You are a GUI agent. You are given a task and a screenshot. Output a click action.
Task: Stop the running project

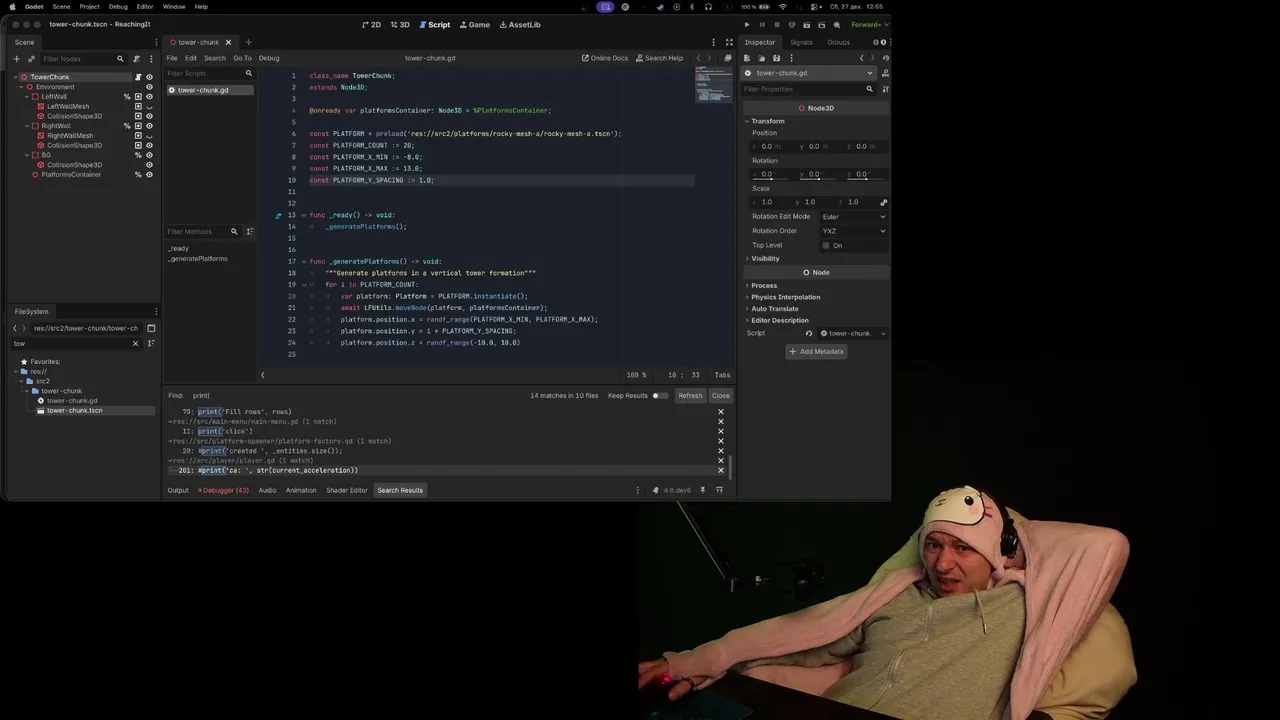click(777, 24)
